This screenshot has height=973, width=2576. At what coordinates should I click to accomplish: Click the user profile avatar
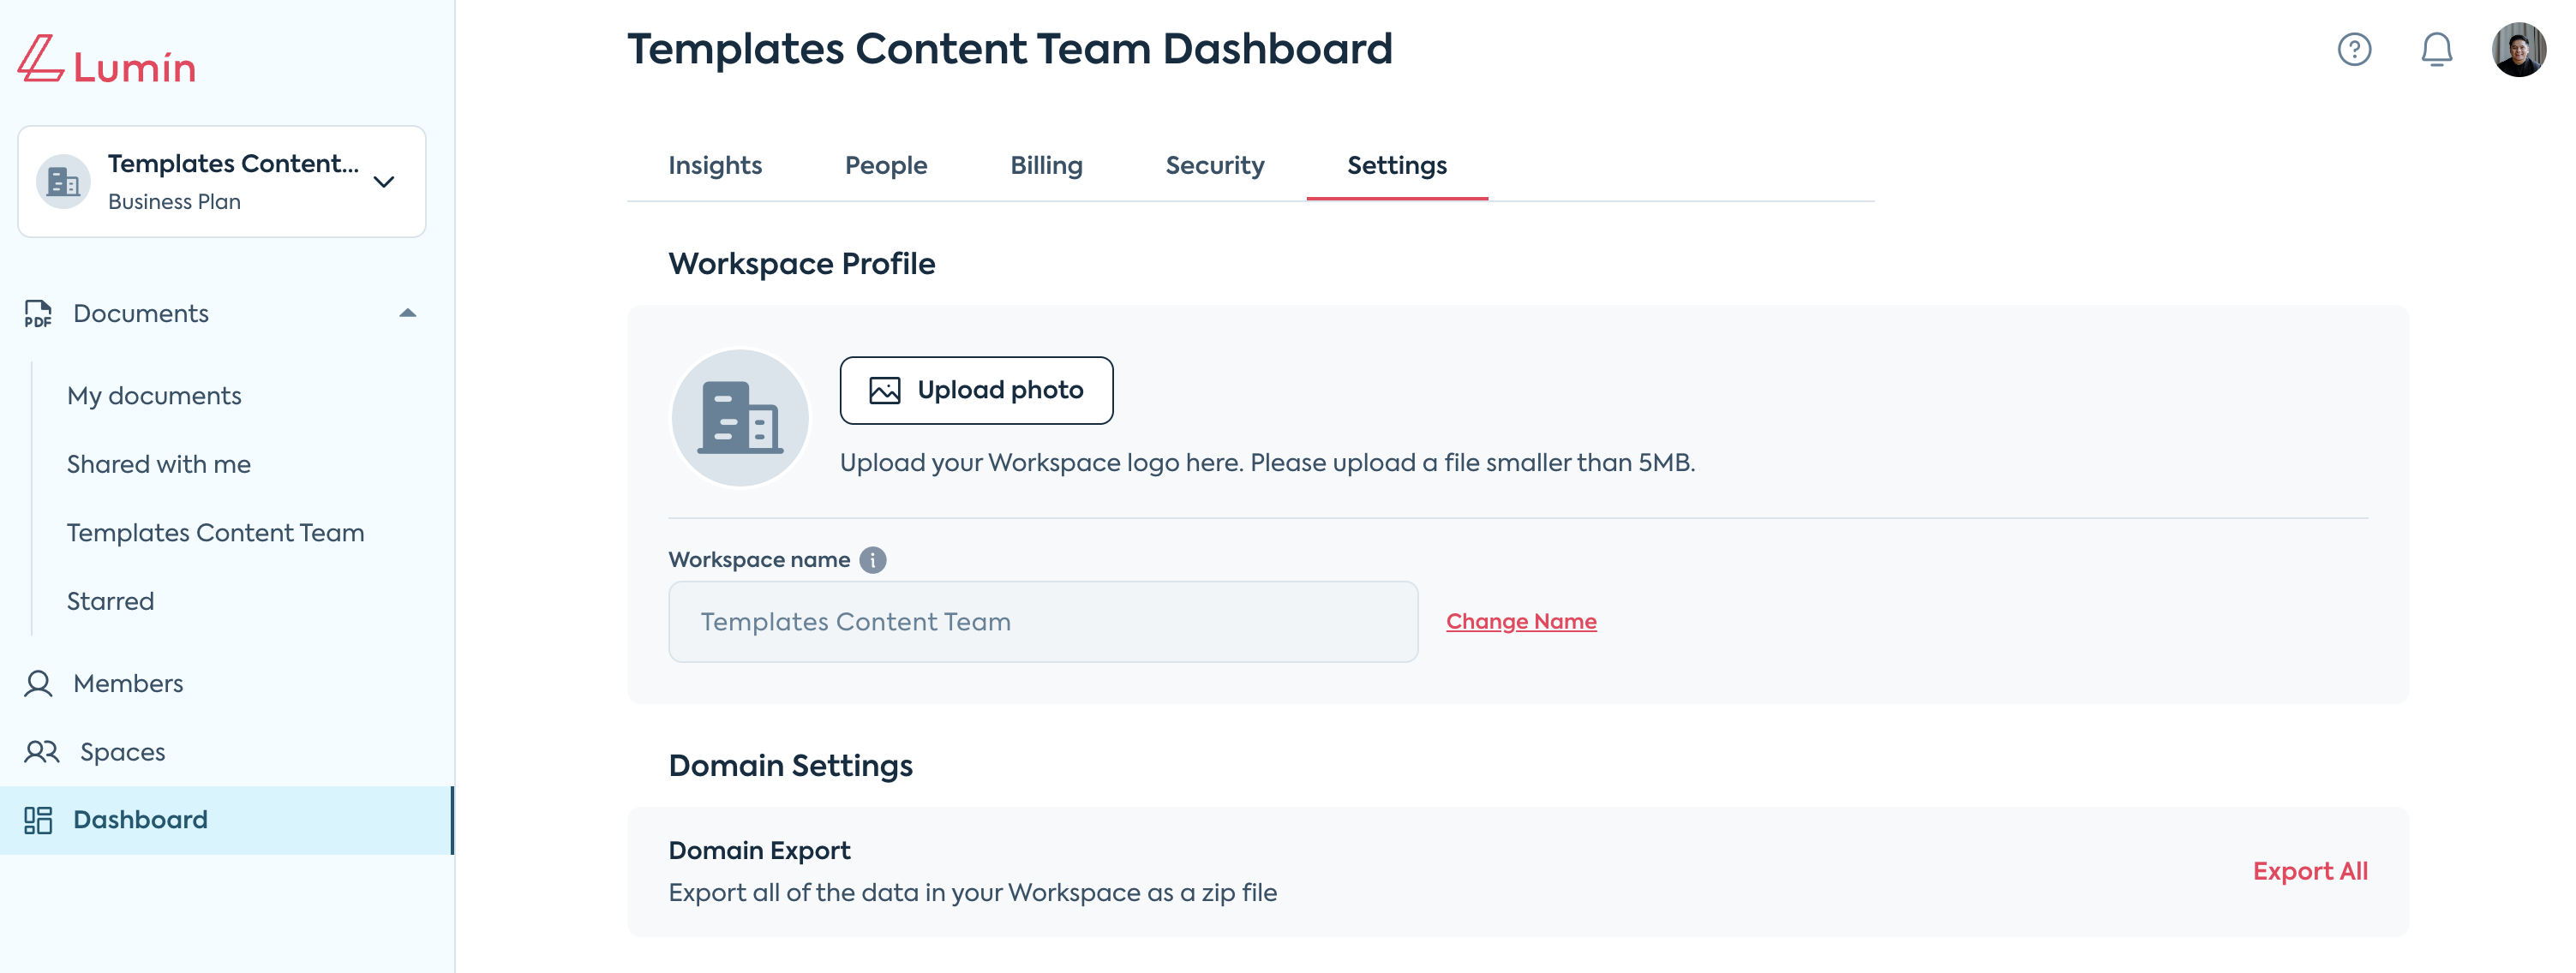tap(2518, 49)
